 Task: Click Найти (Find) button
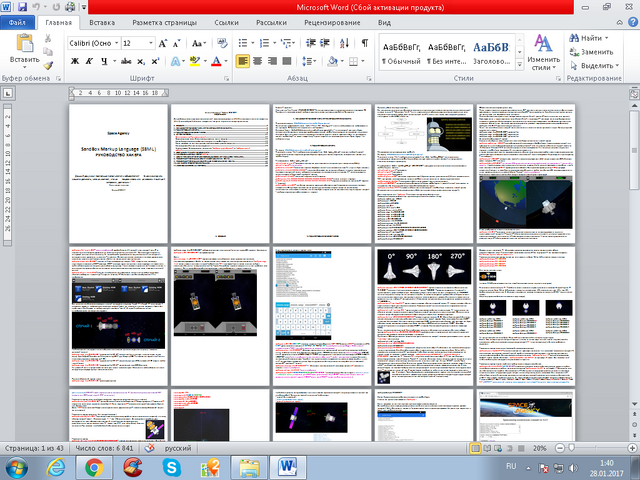[x=588, y=38]
